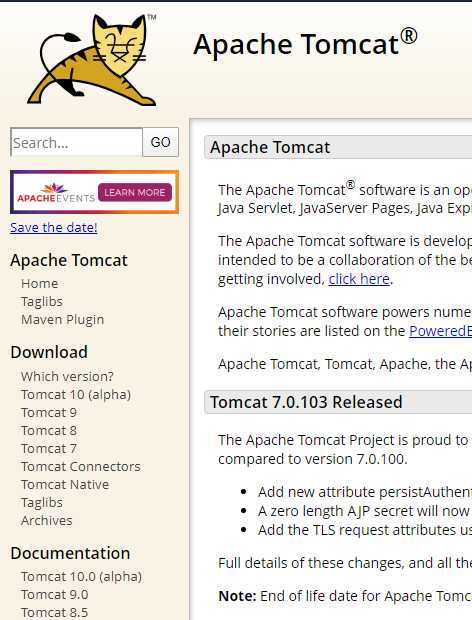Open Tomcat 10.0 (alpha) documentation
Image resolution: width=472 pixels, height=620 pixels.
click(81, 577)
